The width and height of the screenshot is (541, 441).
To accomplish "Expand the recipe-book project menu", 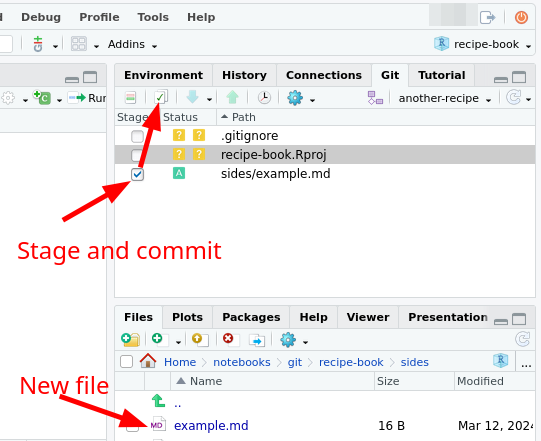I will coord(482,44).
